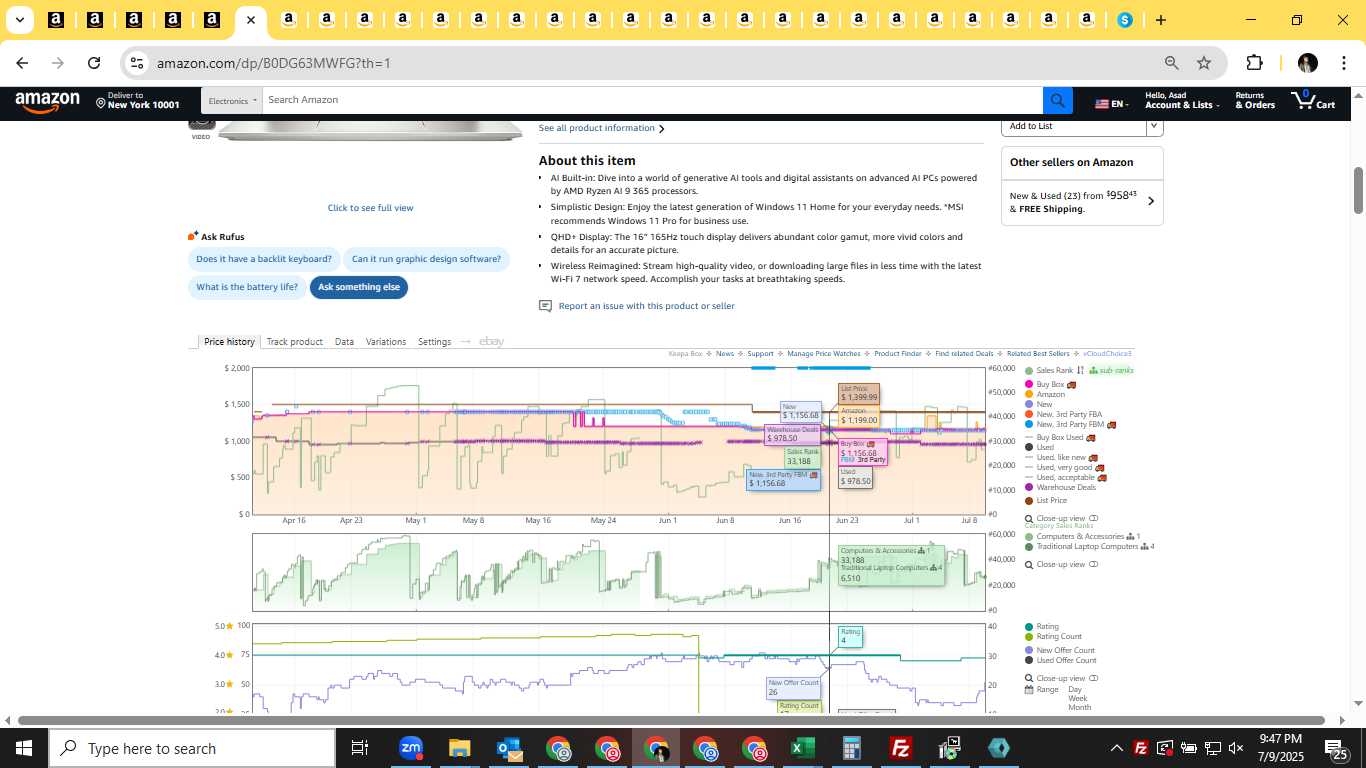Toggle New Offer Count series

[1060, 650]
